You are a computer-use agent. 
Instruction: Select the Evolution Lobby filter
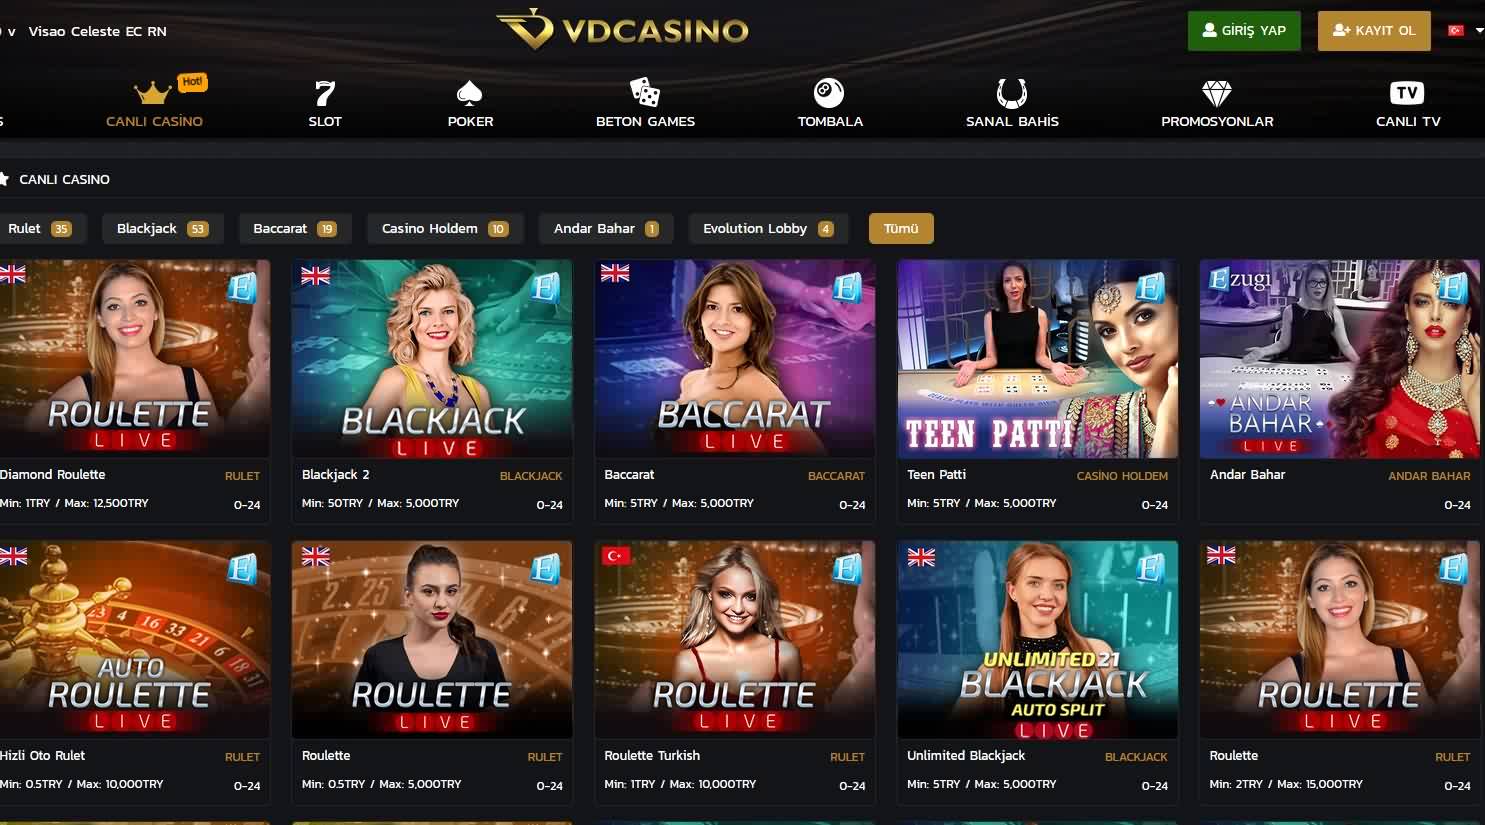click(x=768, y=228)
